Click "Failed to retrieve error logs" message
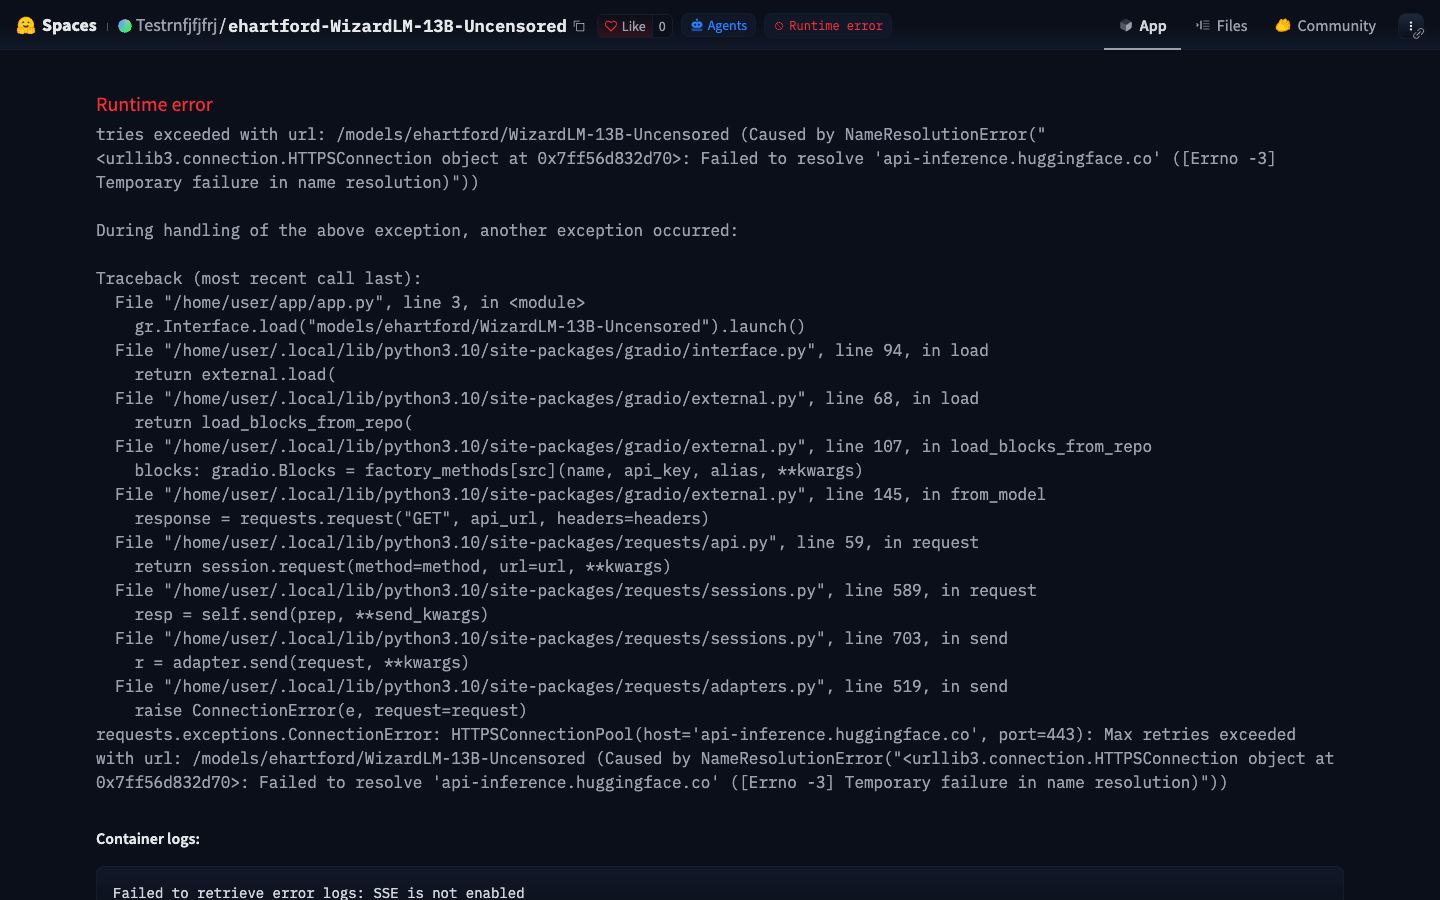This screenshot has width=1440, height=900. [319, 892]
